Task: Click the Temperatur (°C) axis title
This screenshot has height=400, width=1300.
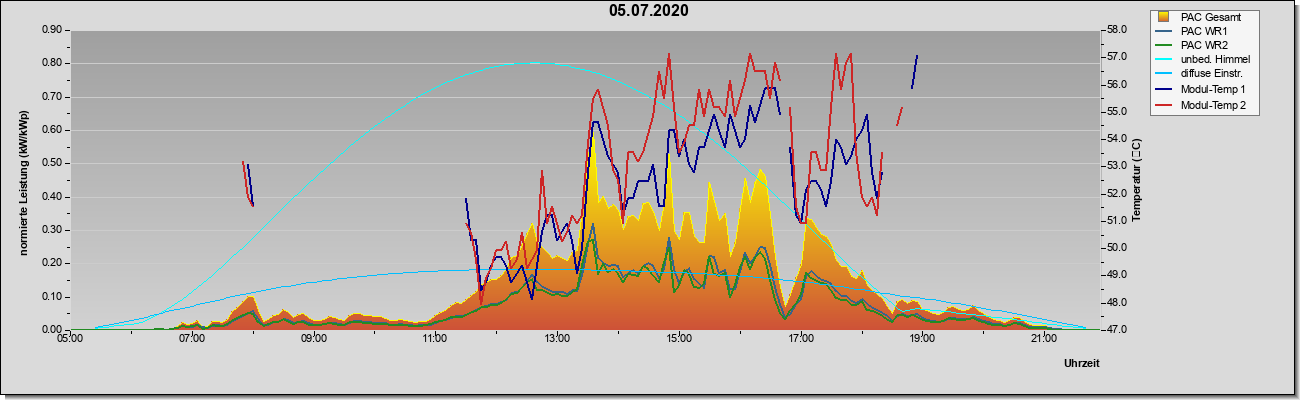Action: tap(1136, 180)
